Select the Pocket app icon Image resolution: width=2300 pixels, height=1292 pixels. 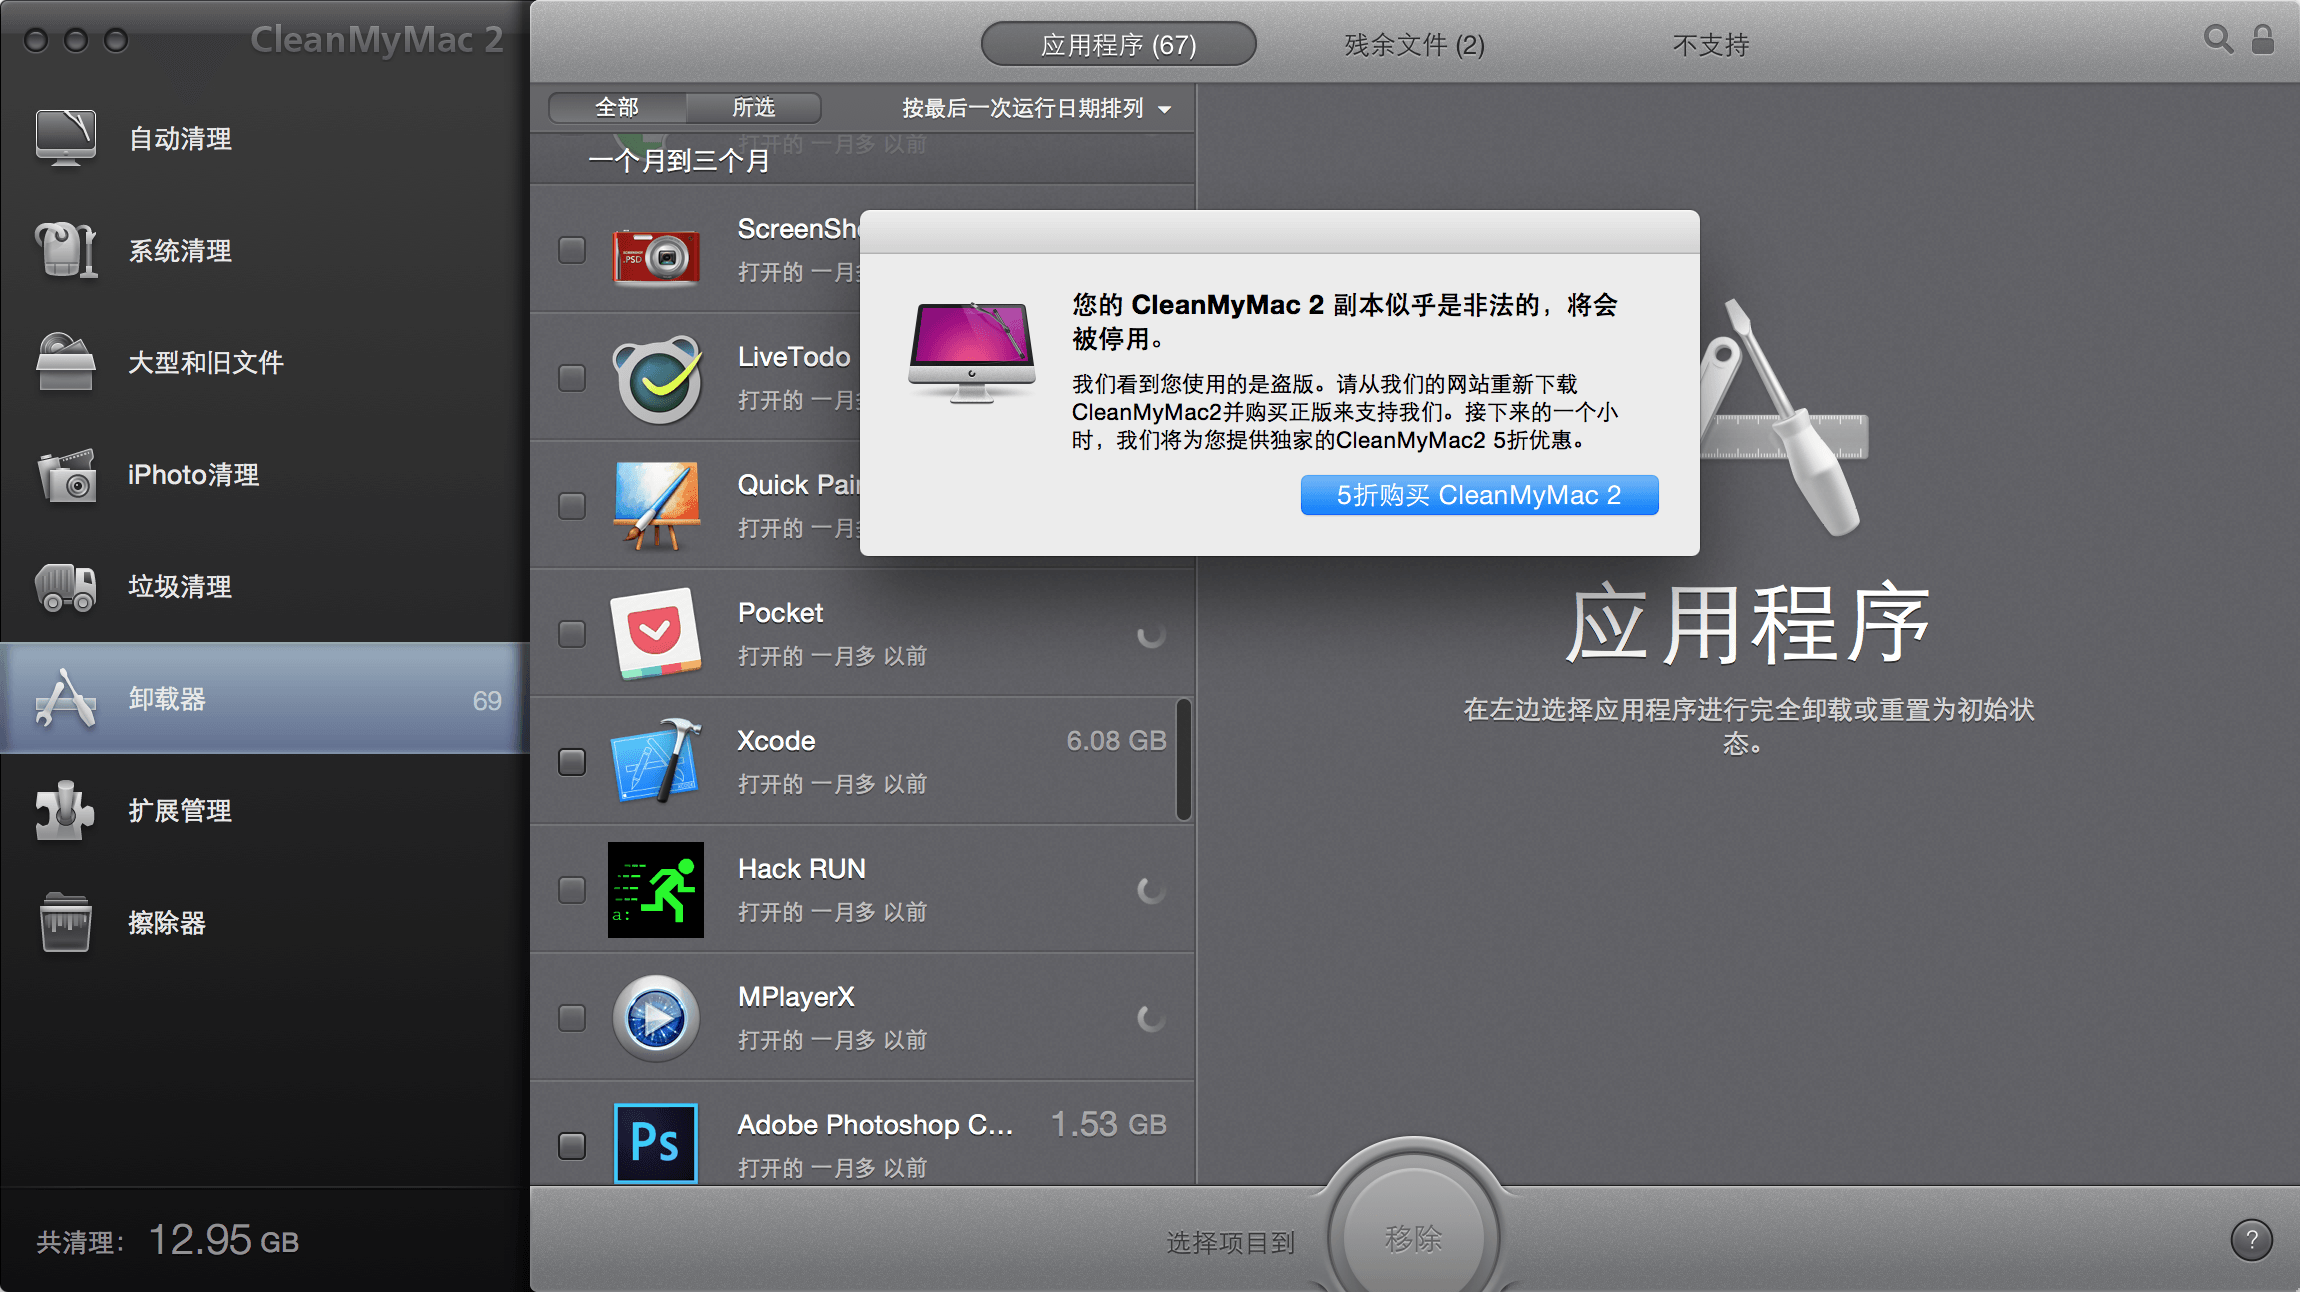tap(656, 634)
